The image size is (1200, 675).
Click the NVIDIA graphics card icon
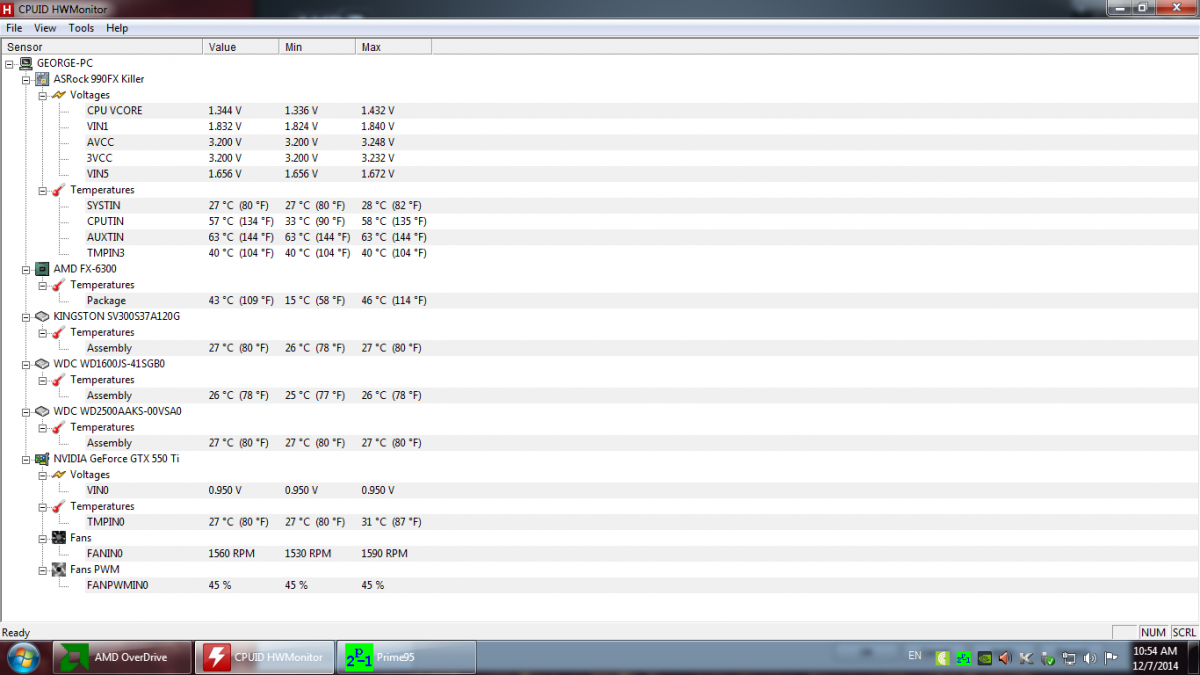(42, 459)
